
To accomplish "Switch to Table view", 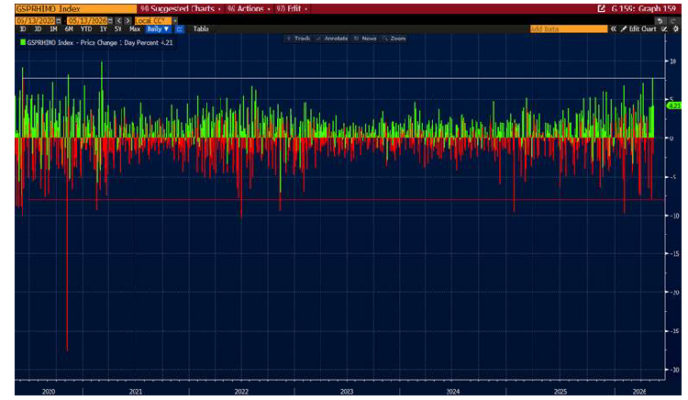I will [x=201, y=29].
